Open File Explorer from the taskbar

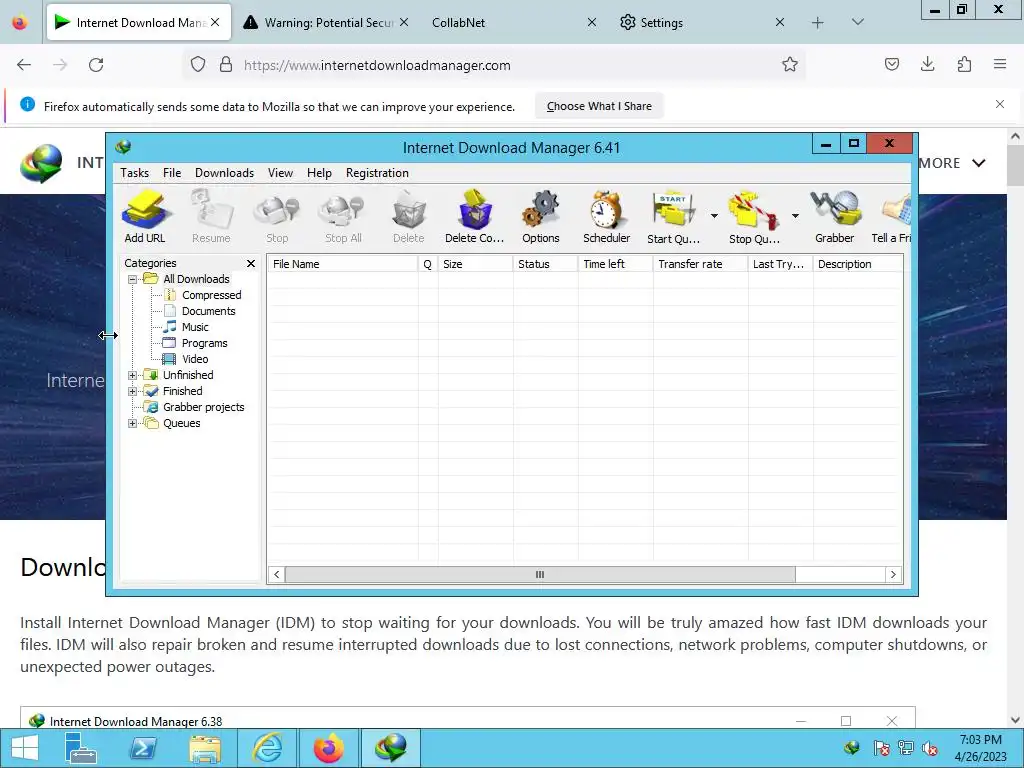[205, 748]
